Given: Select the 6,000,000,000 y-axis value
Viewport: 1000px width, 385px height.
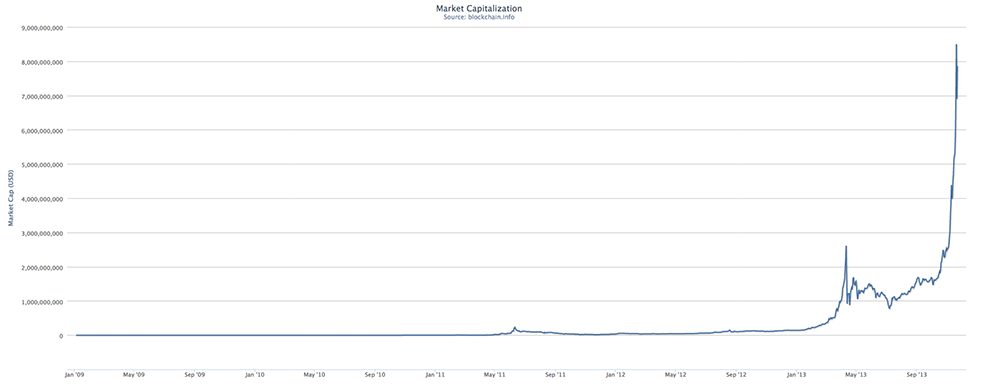Looking at the screenshot, I should point(42,131).
